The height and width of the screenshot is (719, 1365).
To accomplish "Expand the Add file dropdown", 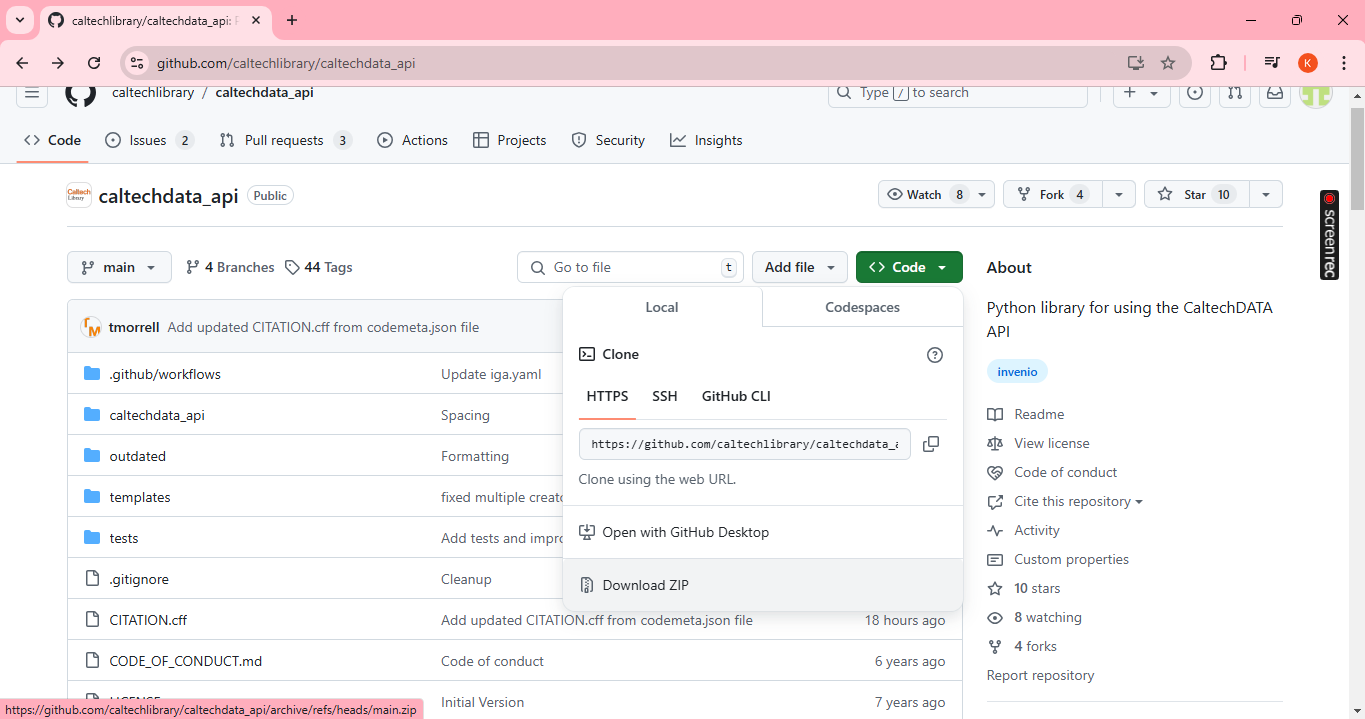I will coord(800,267).
